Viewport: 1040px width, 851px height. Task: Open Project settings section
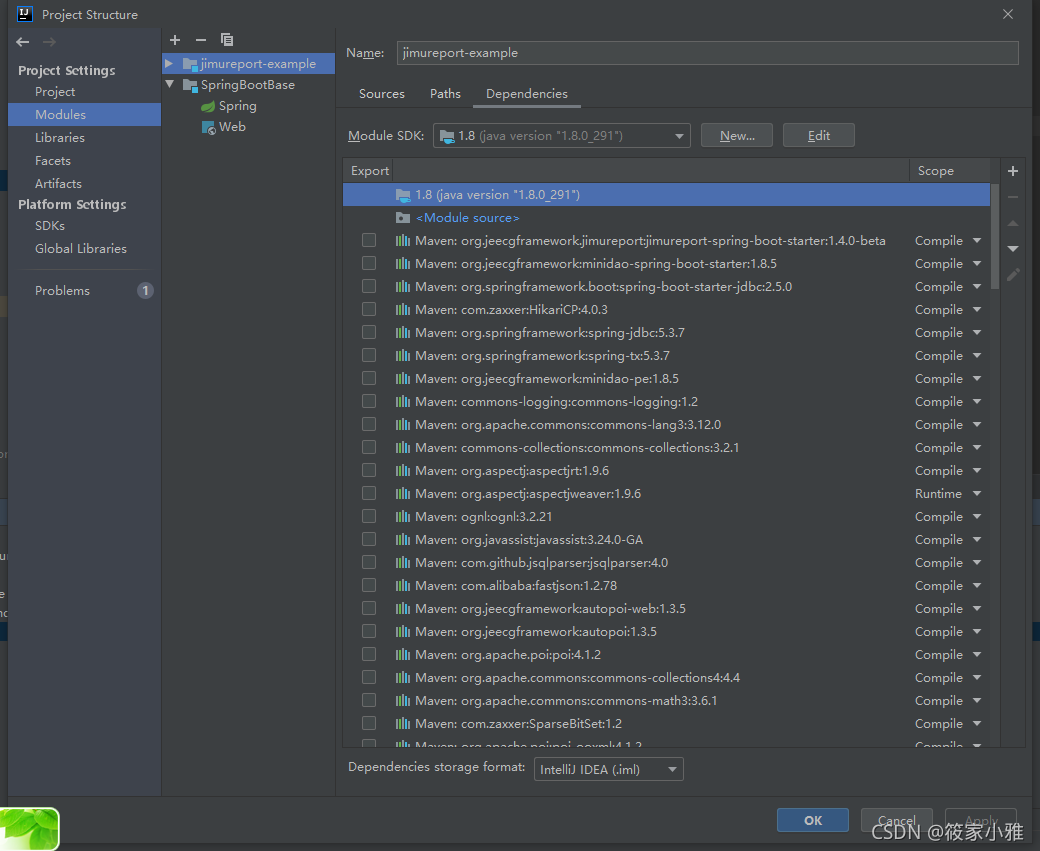[55, 92]
